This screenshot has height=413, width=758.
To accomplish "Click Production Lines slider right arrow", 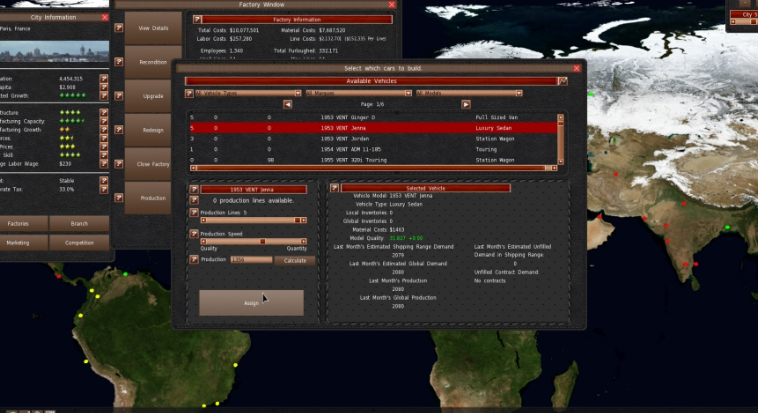I will (304, 220).
